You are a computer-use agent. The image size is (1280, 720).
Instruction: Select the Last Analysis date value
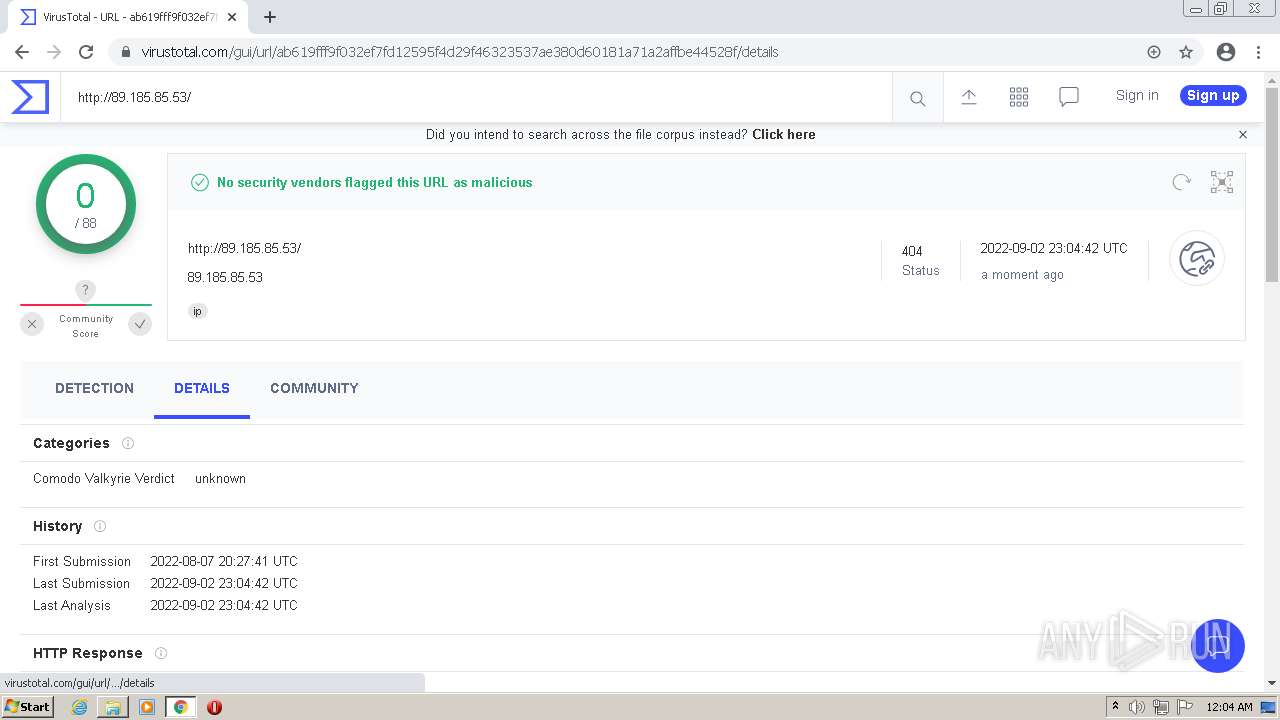[224, 605]
